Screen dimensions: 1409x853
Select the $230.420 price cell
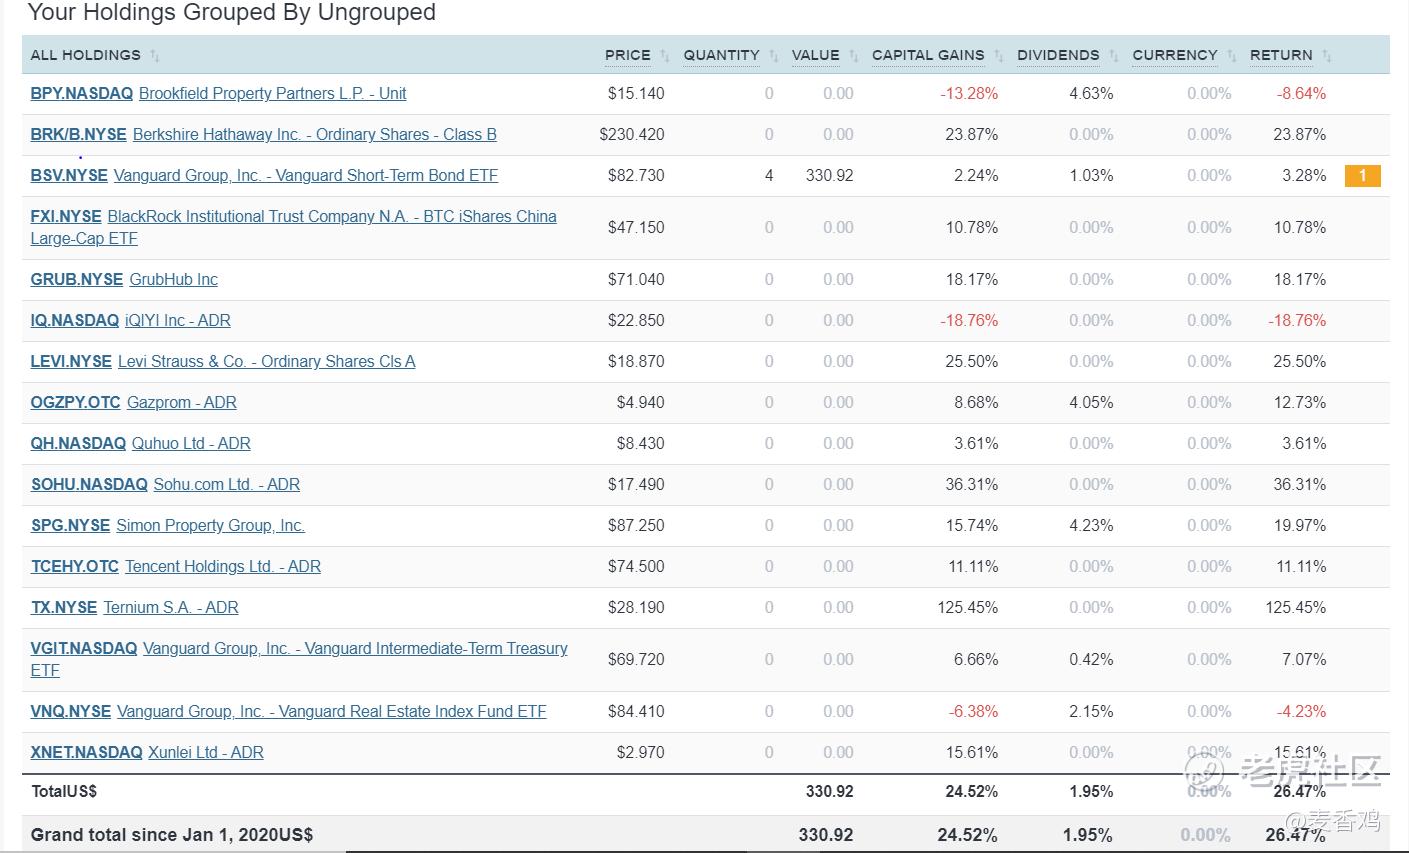click(632, 134)
